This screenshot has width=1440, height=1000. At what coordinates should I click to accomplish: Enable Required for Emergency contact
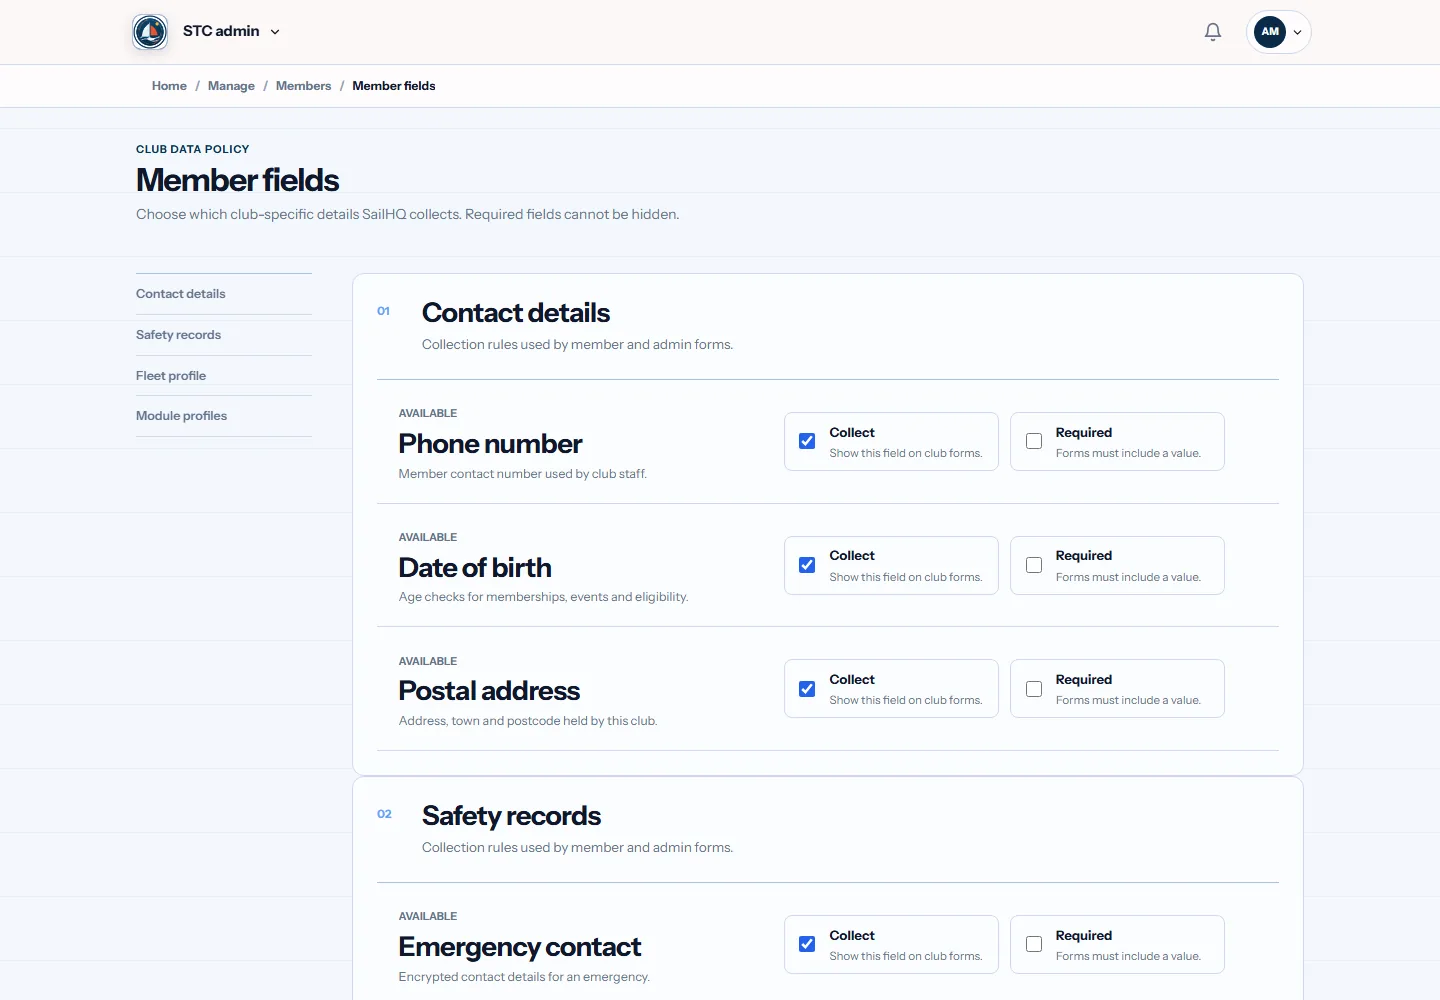click(x=1034, y=944)
